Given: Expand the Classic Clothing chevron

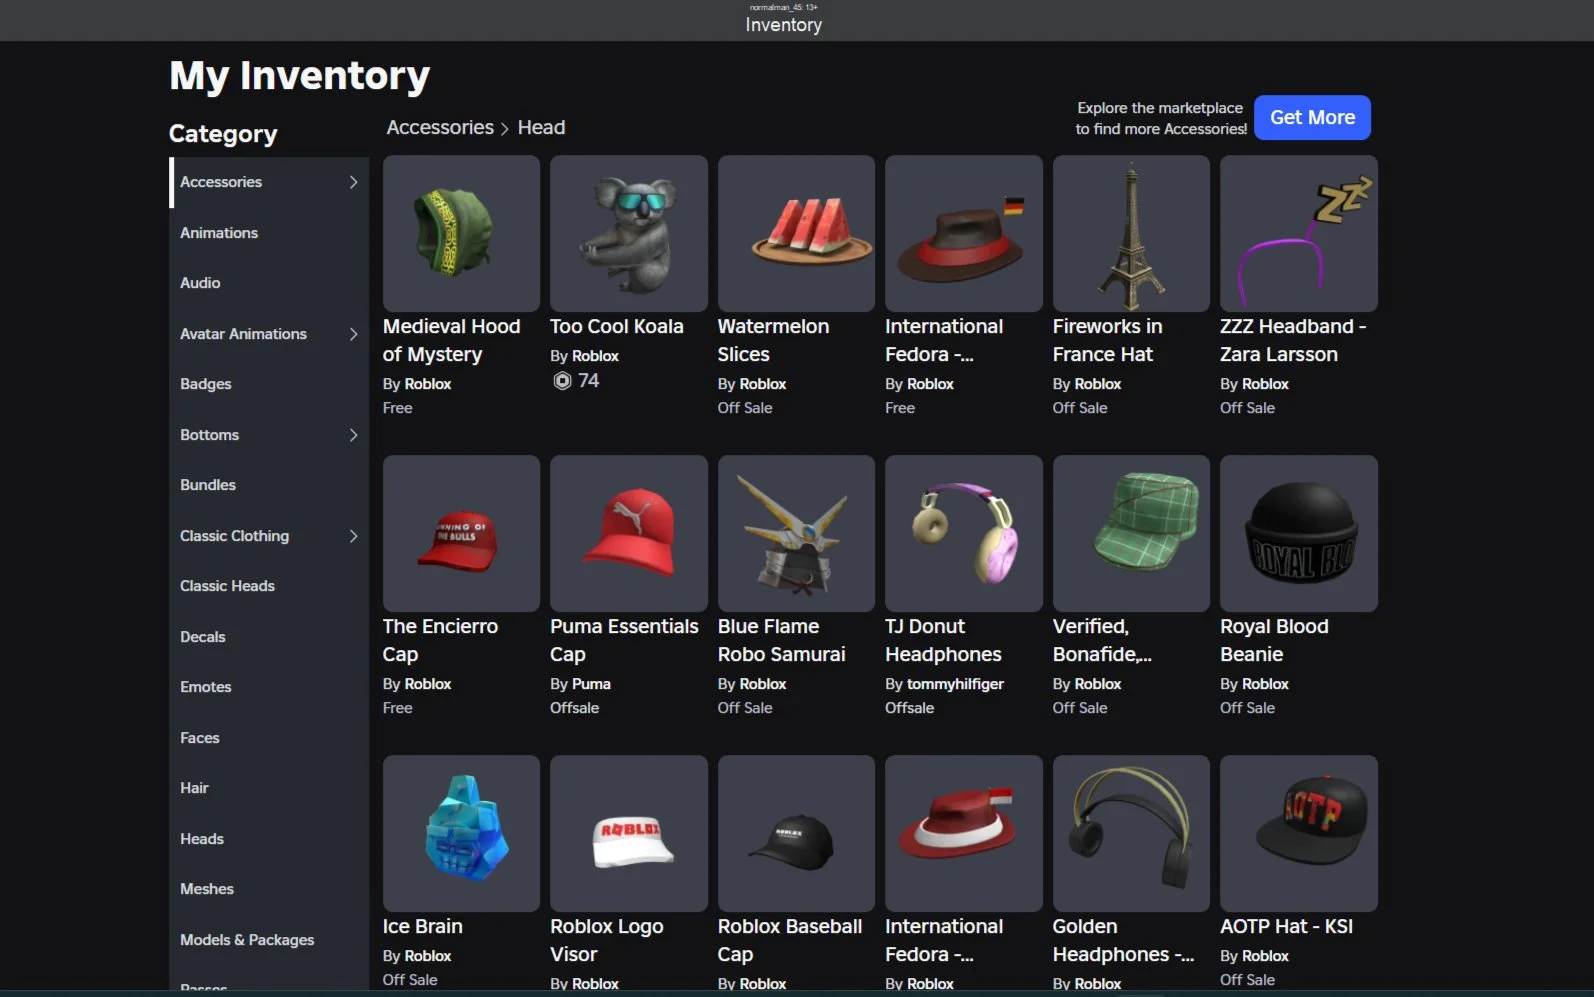Looking at the screenshot, I should tap(353, 536).
